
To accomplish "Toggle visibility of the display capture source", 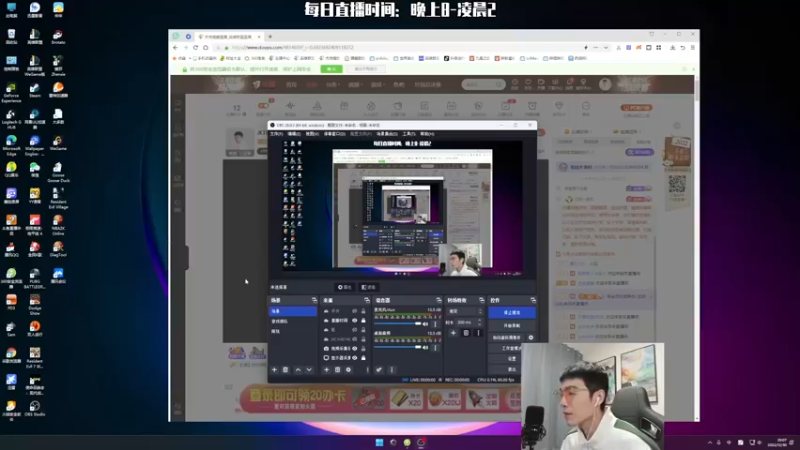I will coord(355,358).
